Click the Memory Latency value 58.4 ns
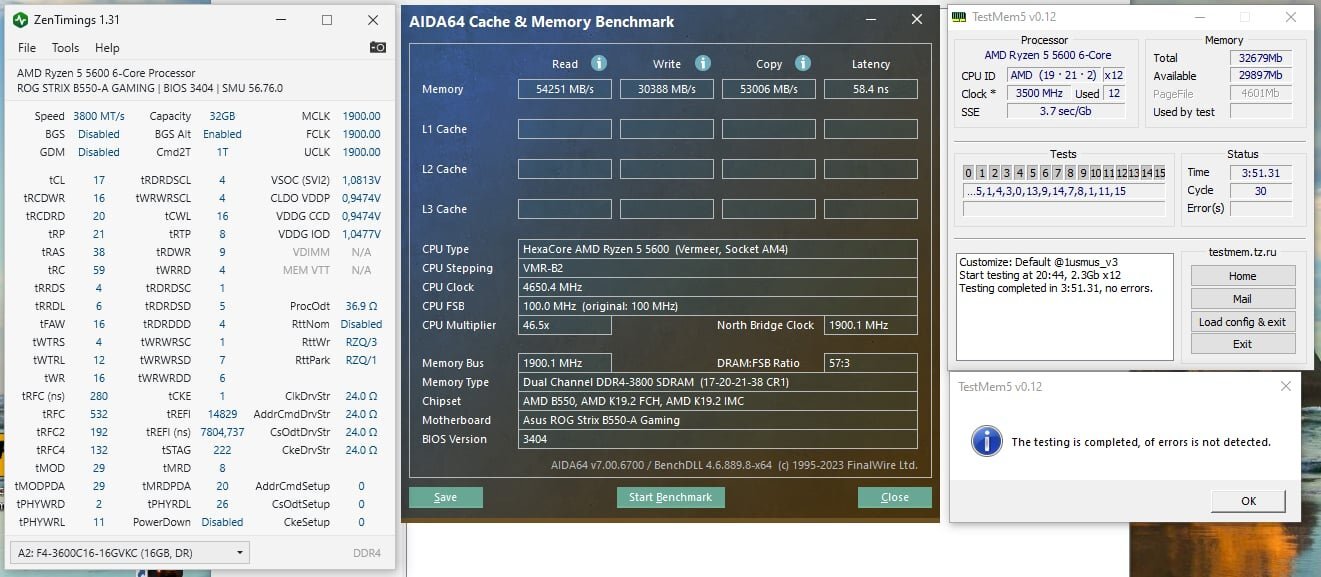 pyautogui.click(x=871, y=89)
